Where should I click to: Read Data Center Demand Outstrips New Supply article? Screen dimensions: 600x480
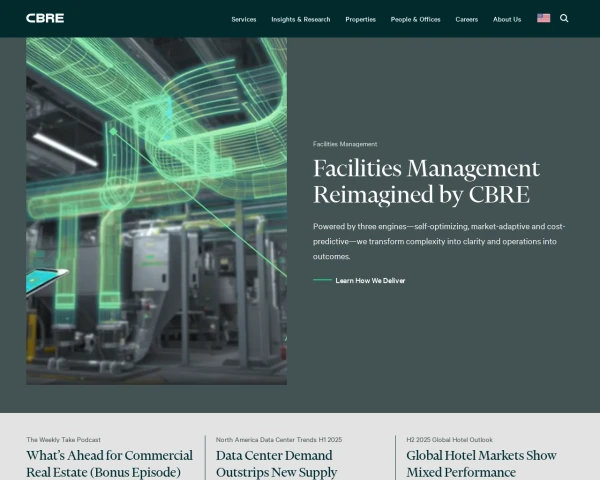pyautogui.click(x=276, y=463)
